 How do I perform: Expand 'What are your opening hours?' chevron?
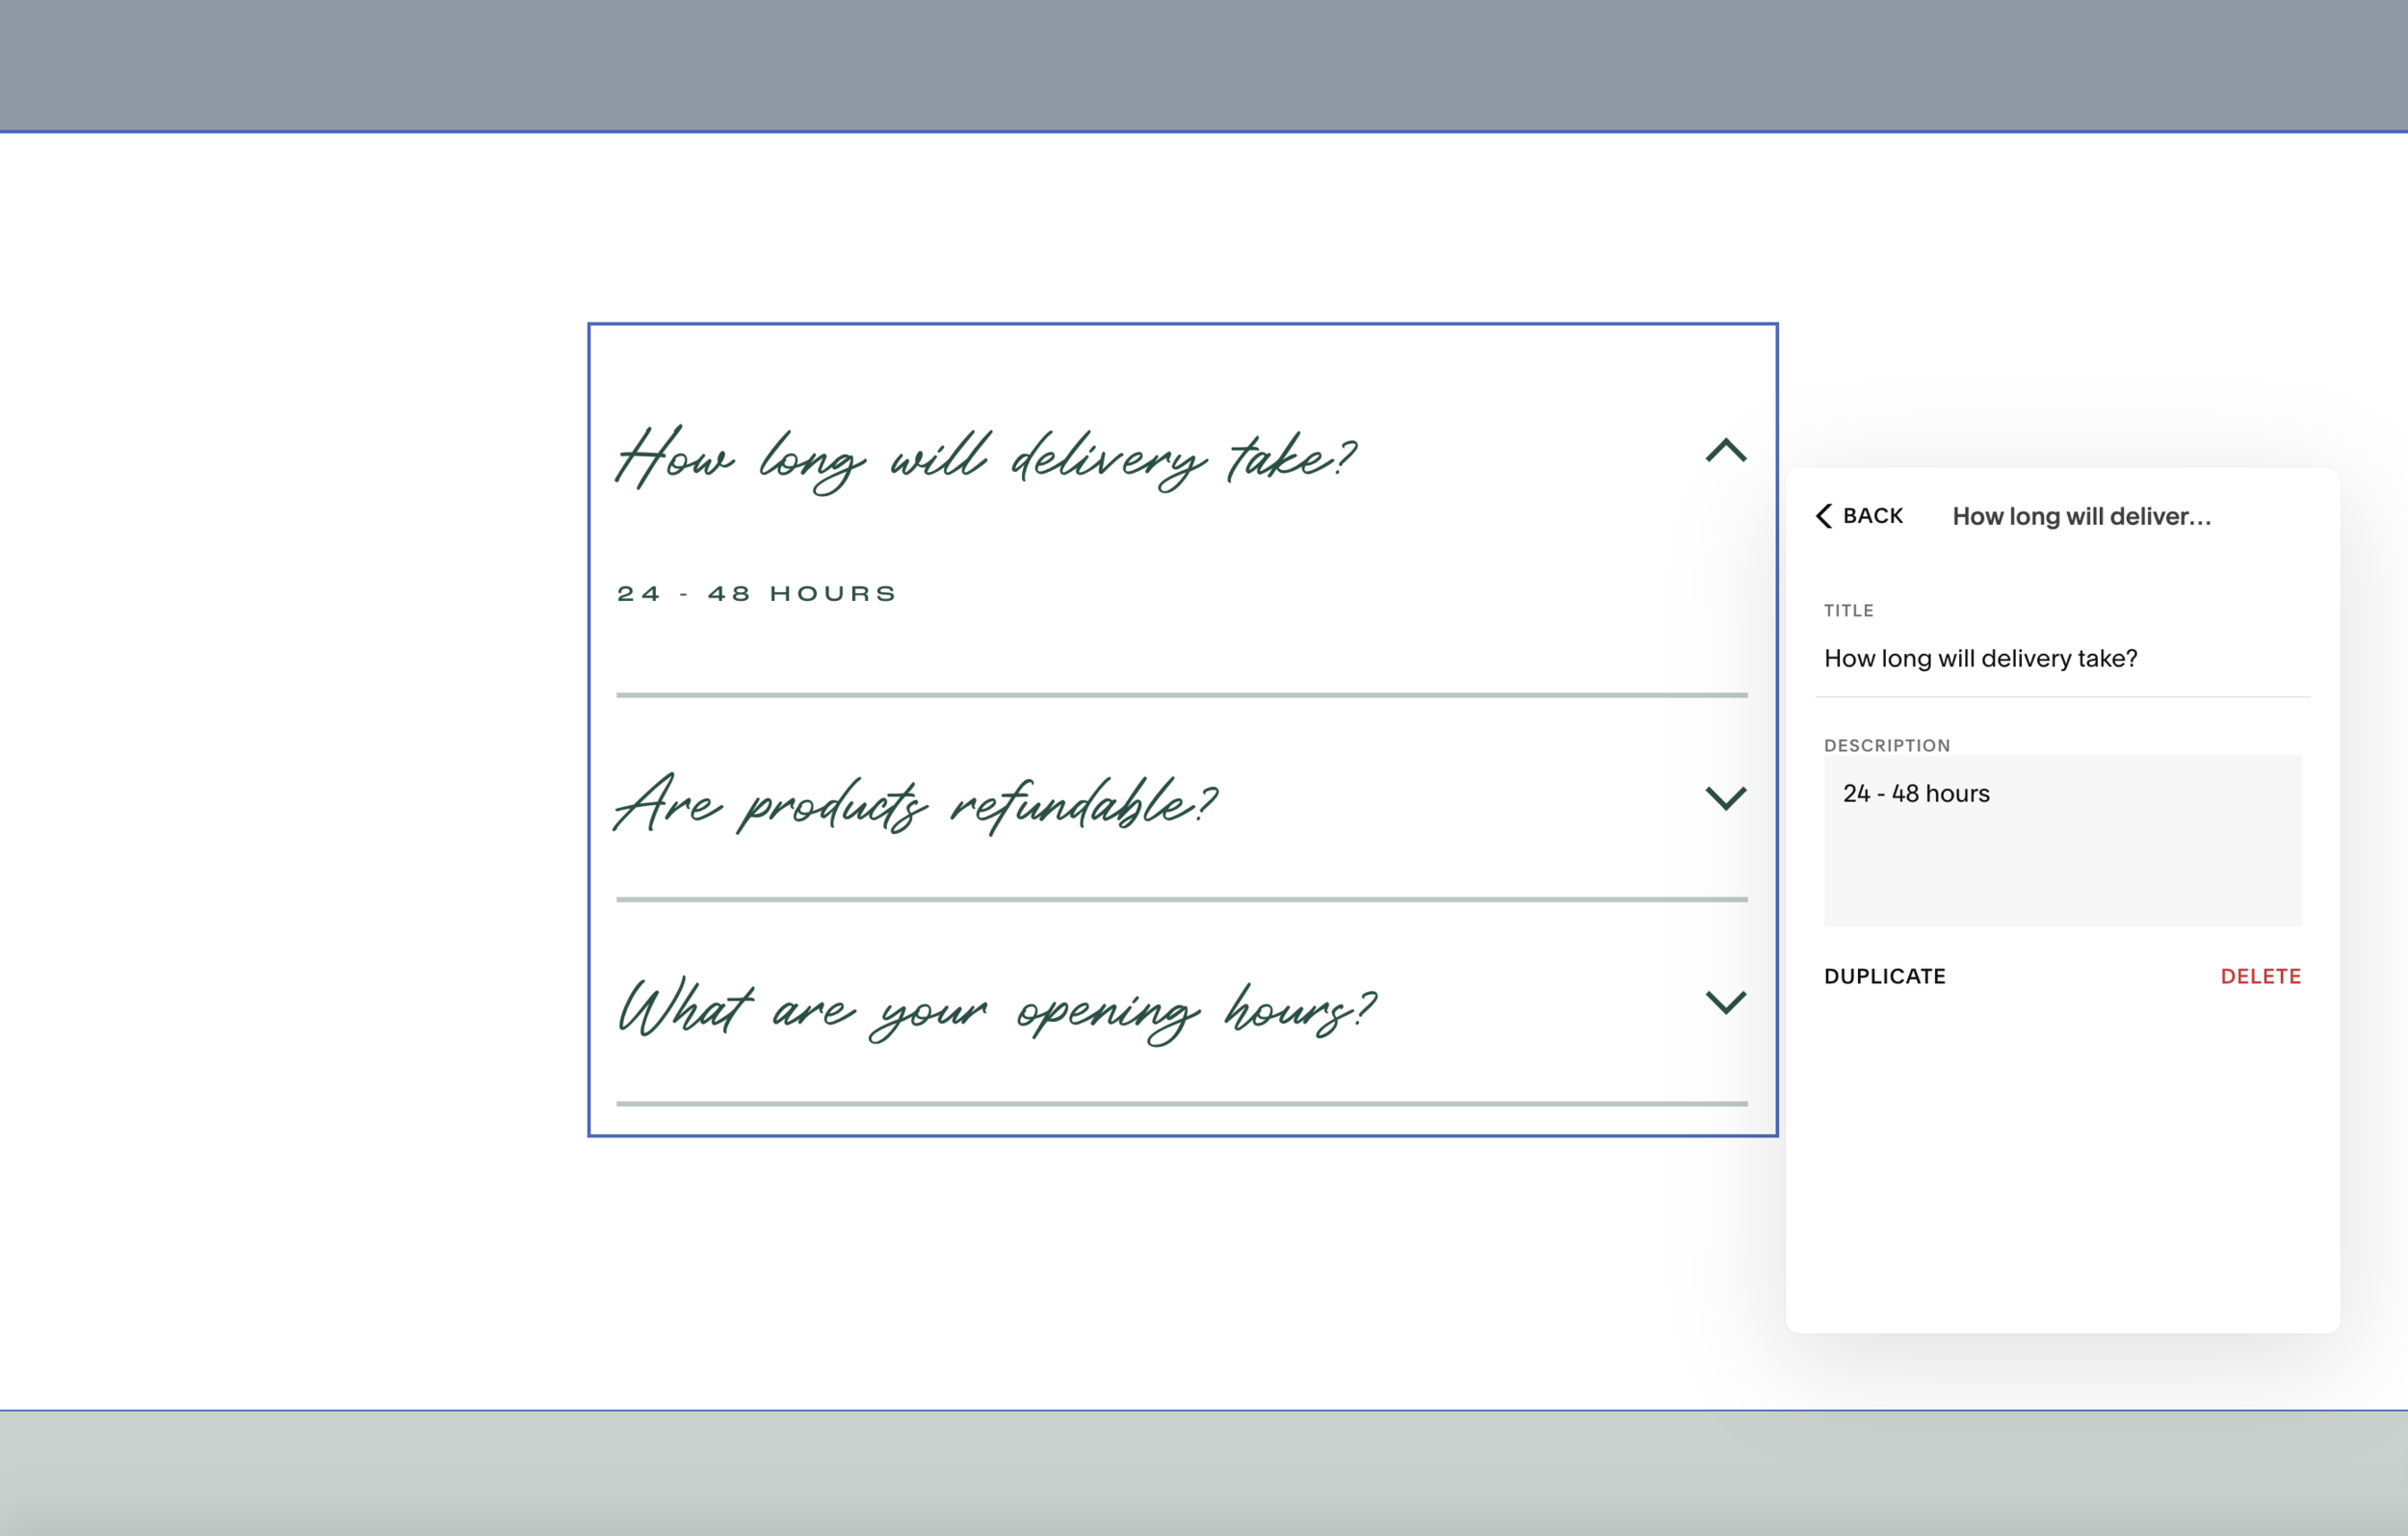tap(1725, 1002)
